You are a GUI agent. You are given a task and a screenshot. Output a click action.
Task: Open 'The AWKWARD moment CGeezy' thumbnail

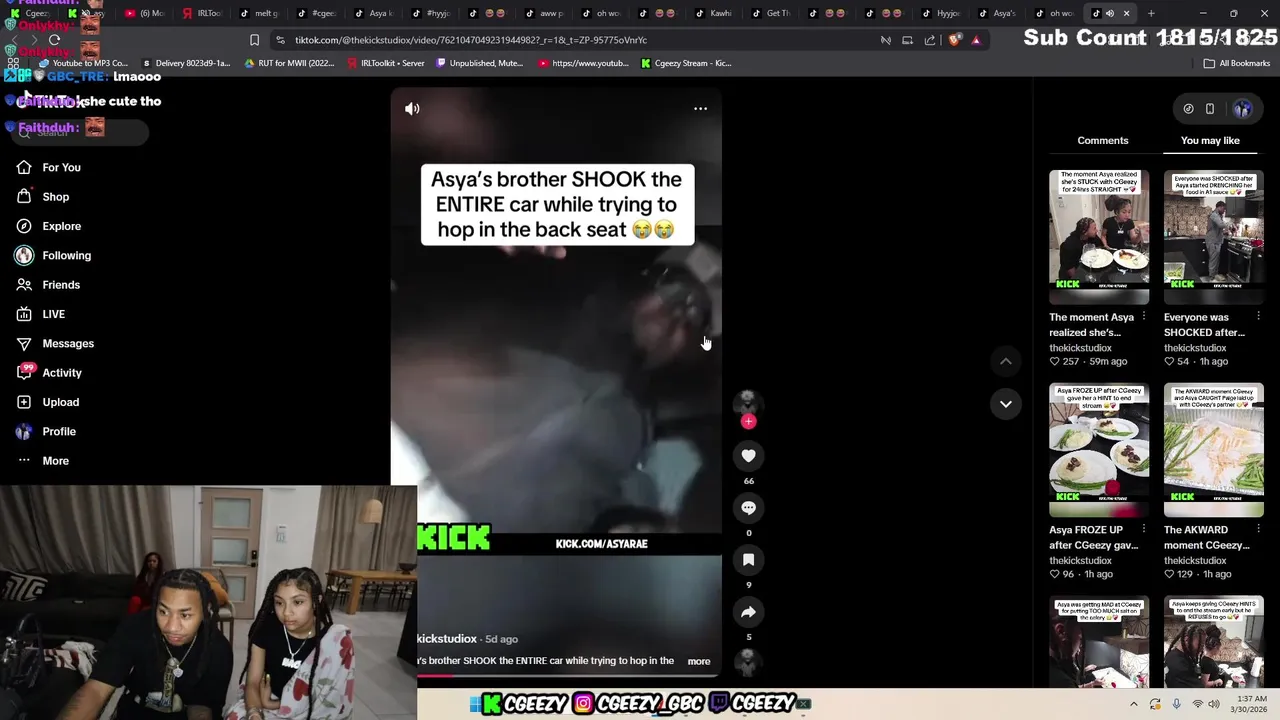coord(1214,450)
